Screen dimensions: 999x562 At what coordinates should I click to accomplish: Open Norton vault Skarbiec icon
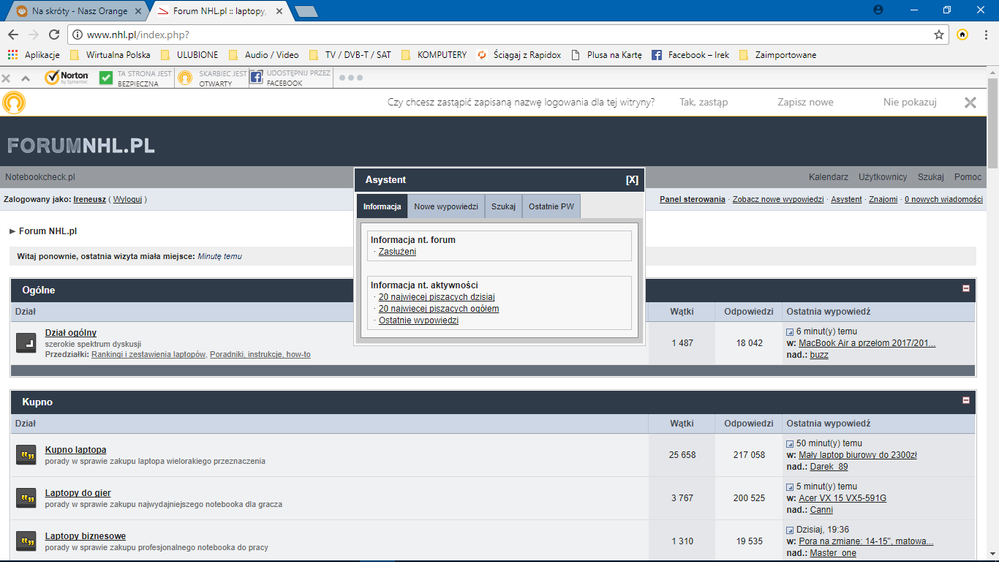tap(185, 78)
